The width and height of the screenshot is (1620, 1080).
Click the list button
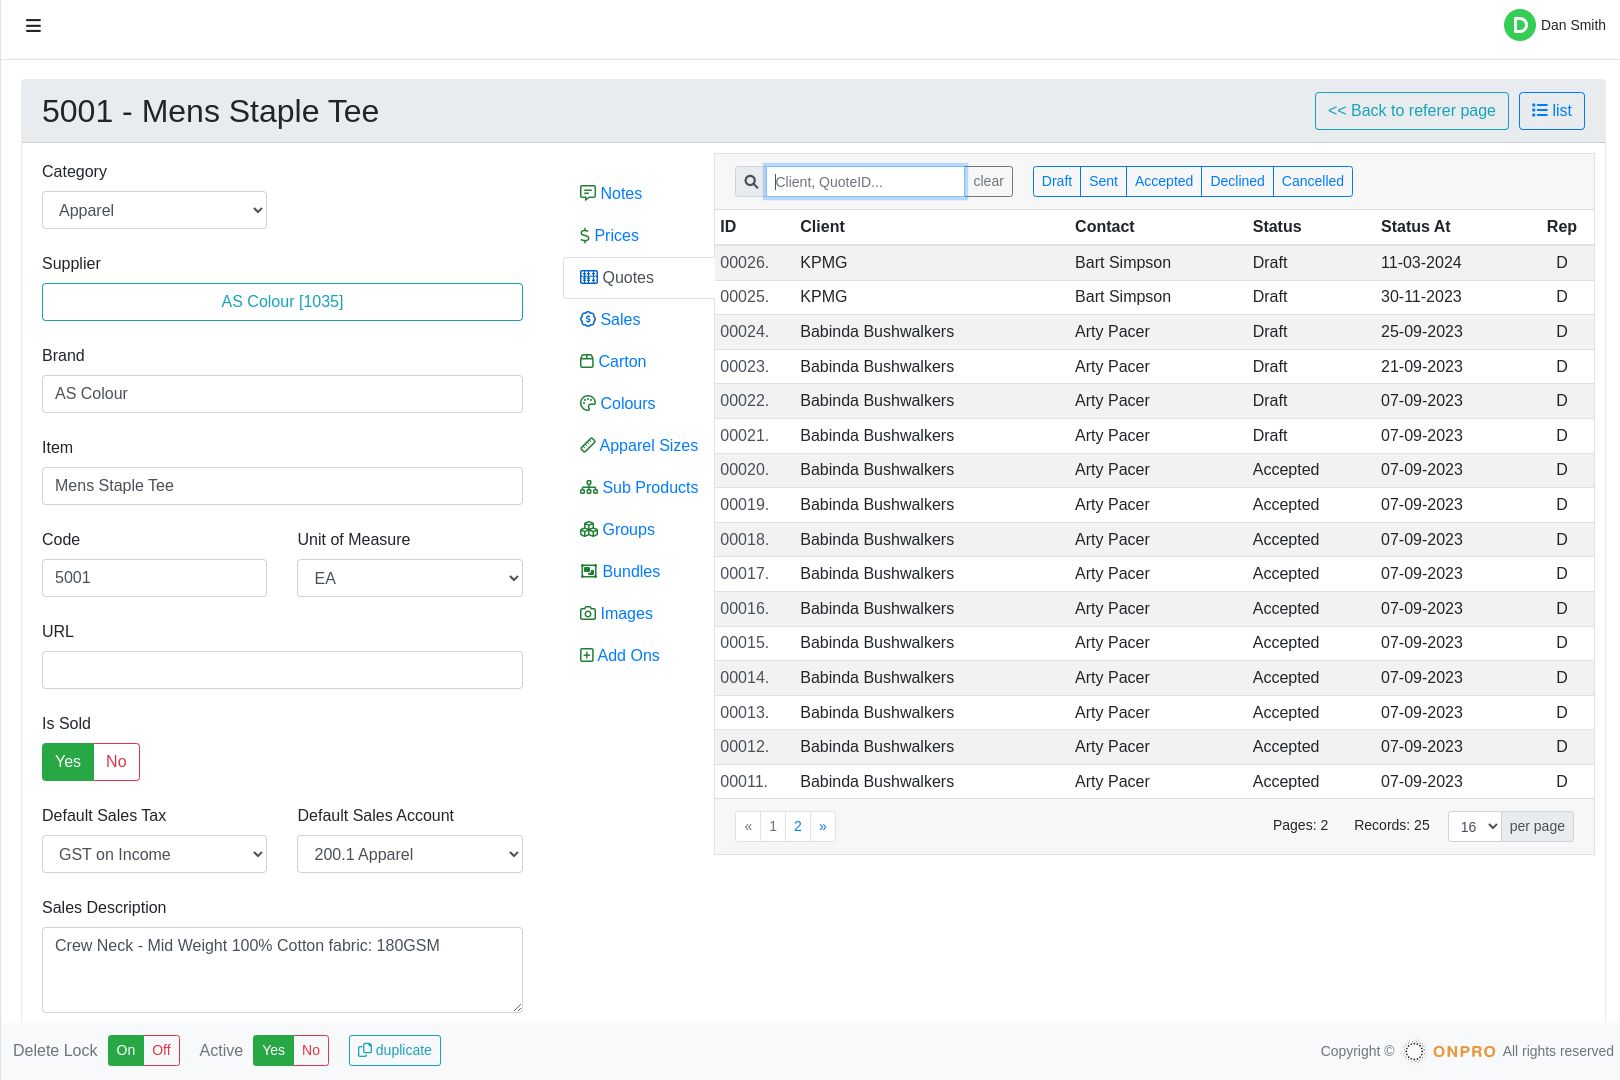tap(1552, 111)
